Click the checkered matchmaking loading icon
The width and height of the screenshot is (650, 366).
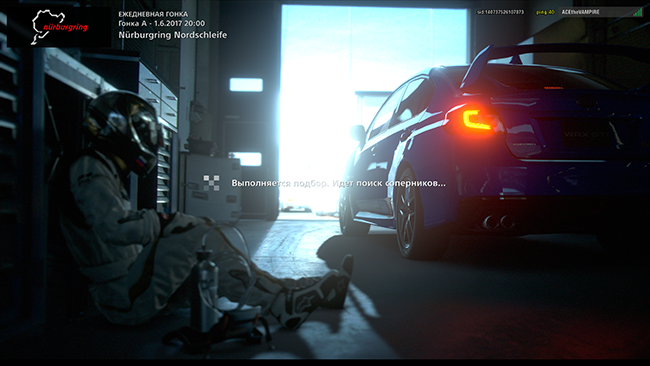[x=211, y=183]
